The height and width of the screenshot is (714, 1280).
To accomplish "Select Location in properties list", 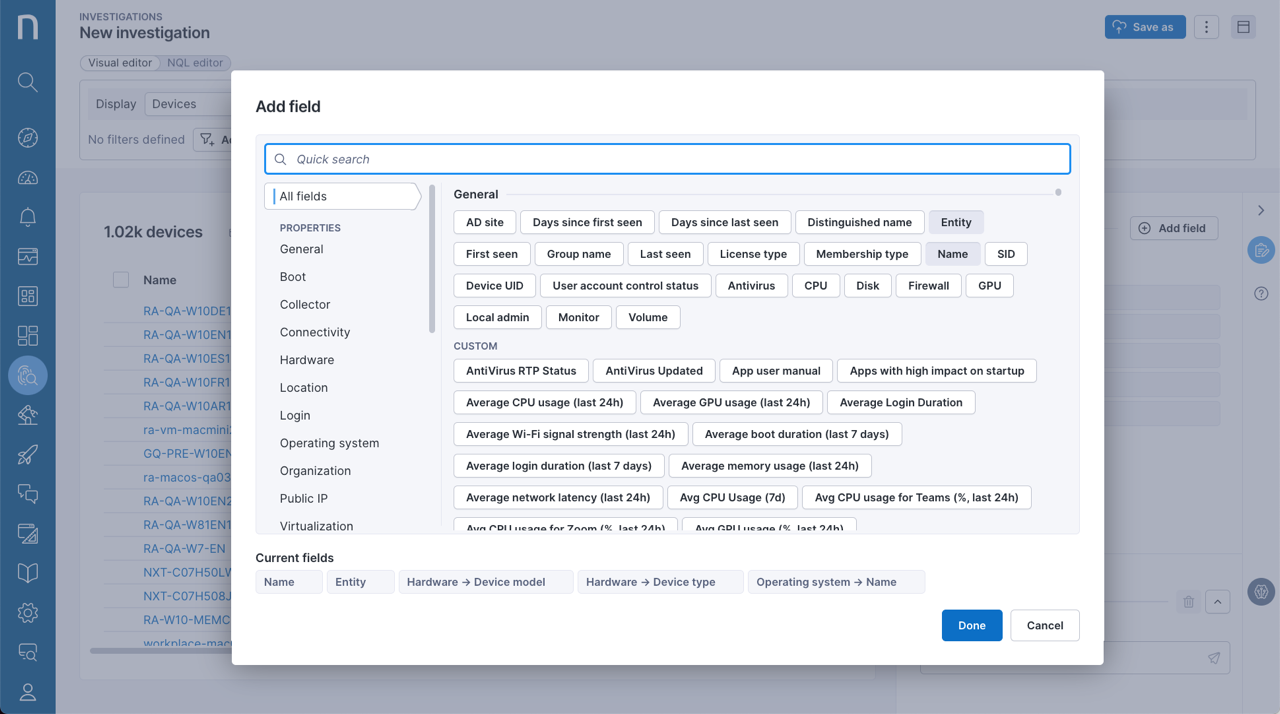I will tap(304, 387).
